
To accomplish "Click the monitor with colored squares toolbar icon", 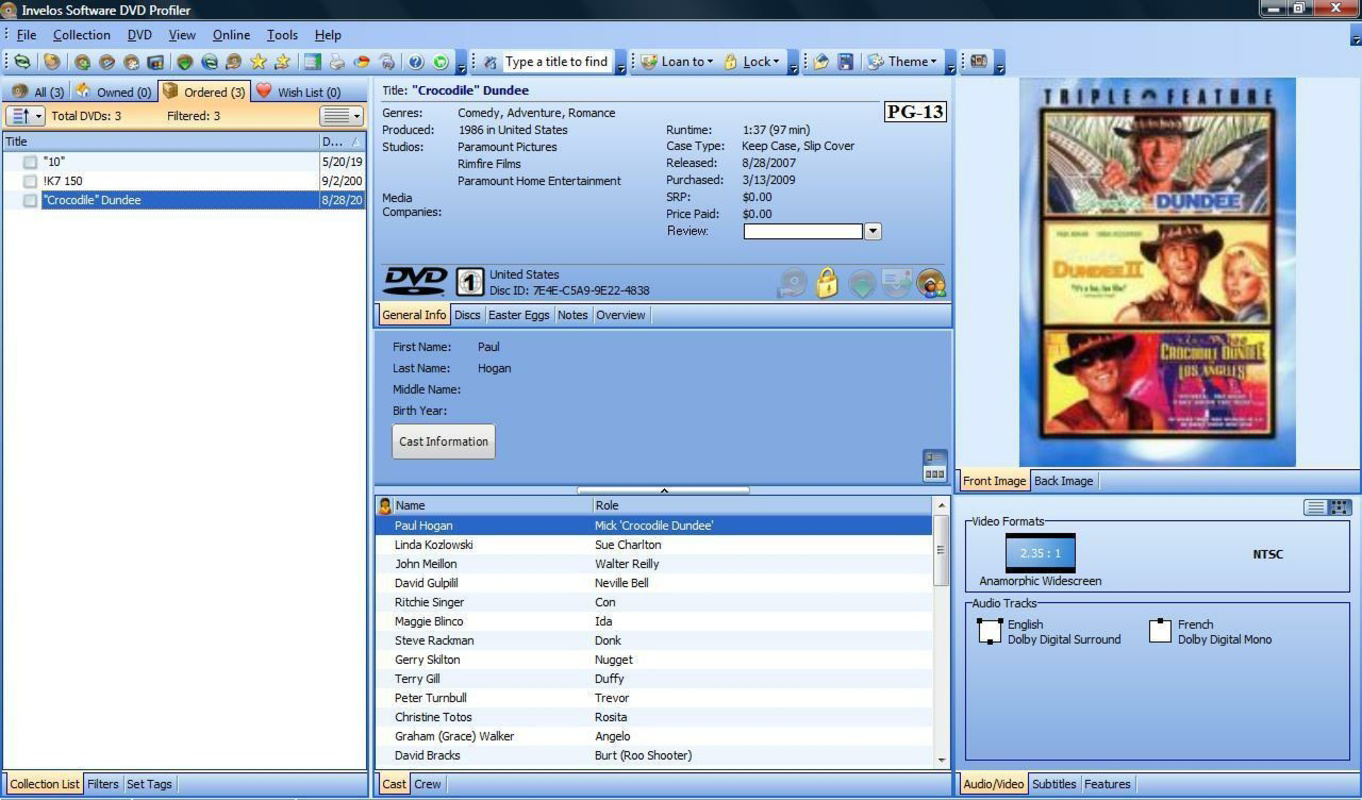I will coord(155,62).
